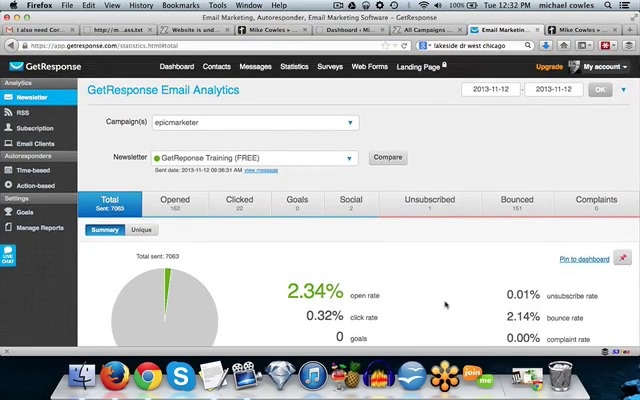Open Firefox from the Dock

coord(115,376)
